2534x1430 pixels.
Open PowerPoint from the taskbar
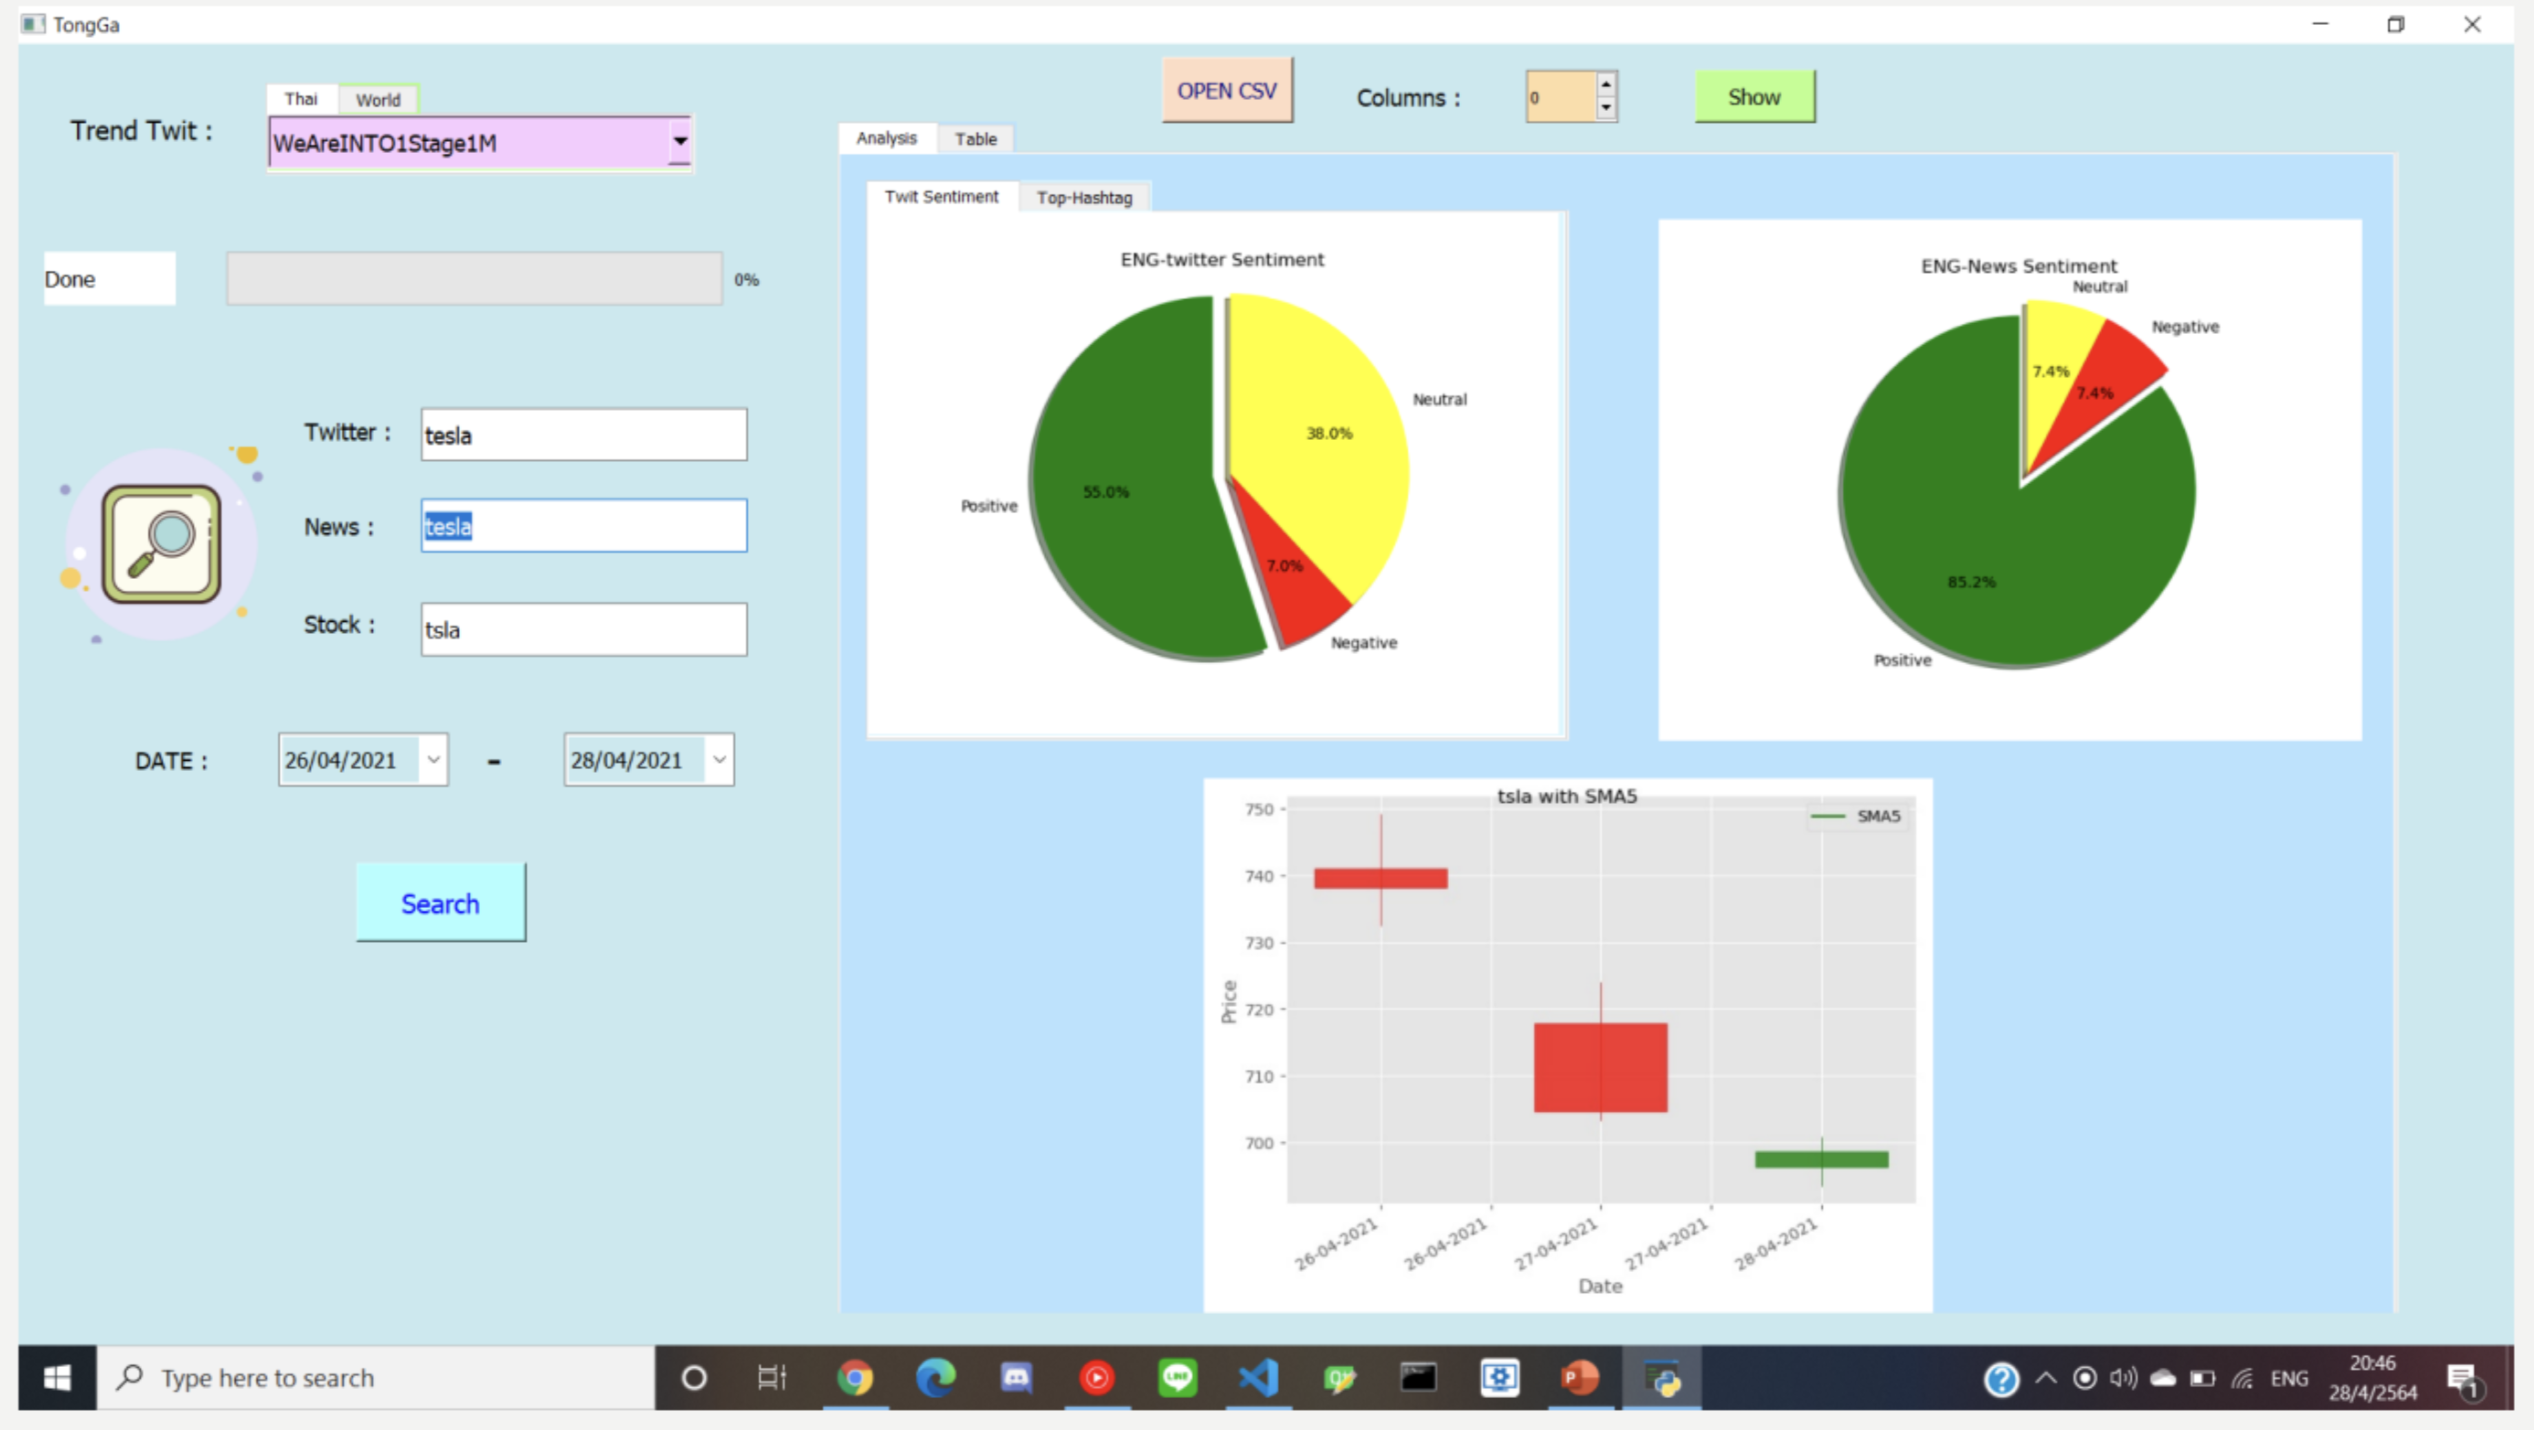[x=1580, y=1378]
